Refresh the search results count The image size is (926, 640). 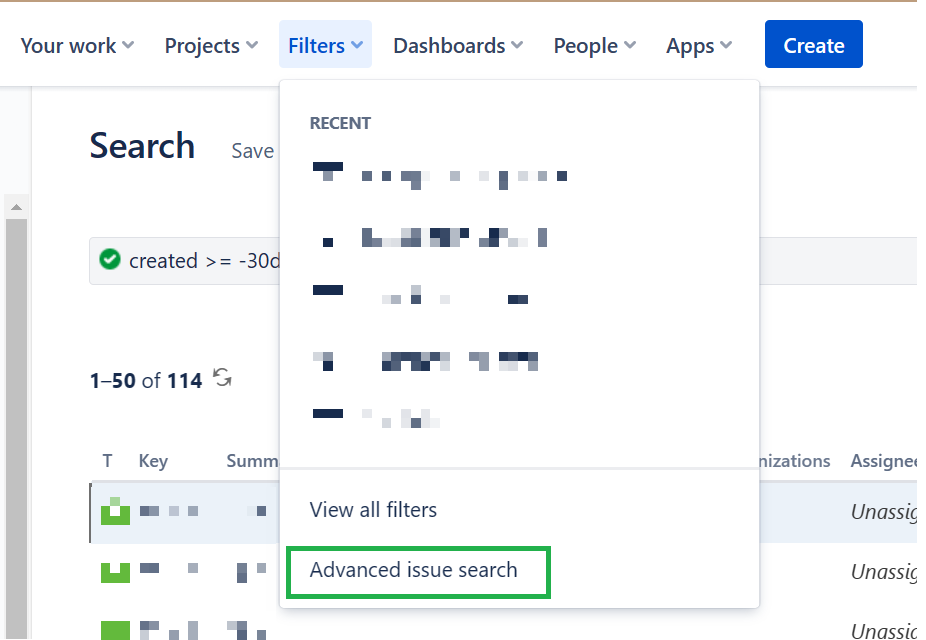point(221,379)
